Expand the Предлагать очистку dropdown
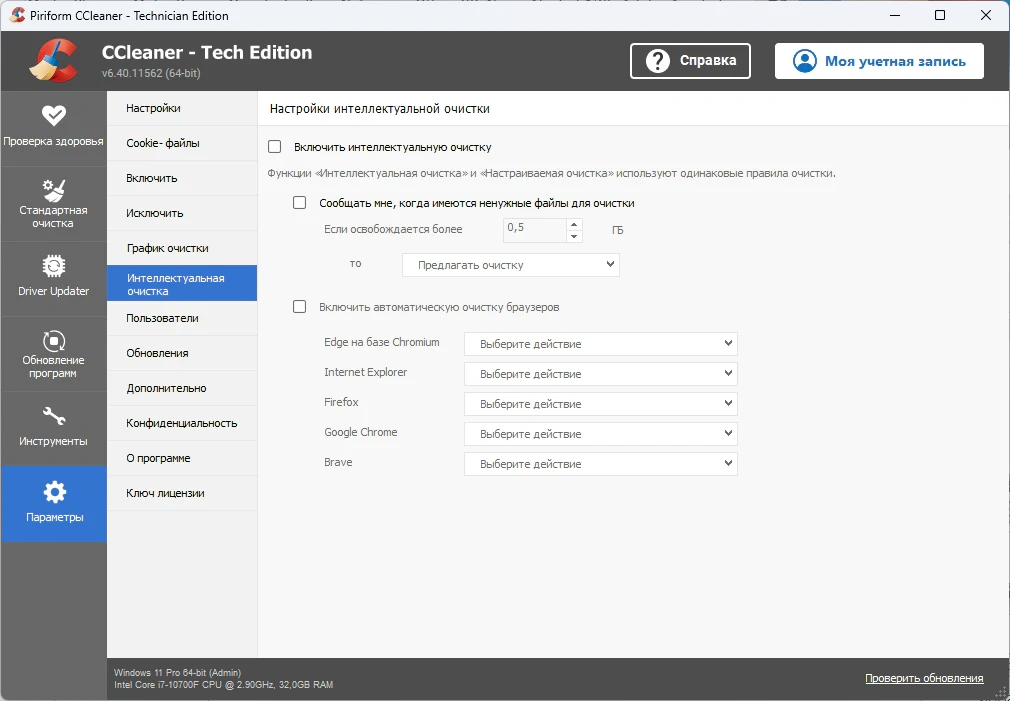The image size is (1010, 701). click(511, 265)
